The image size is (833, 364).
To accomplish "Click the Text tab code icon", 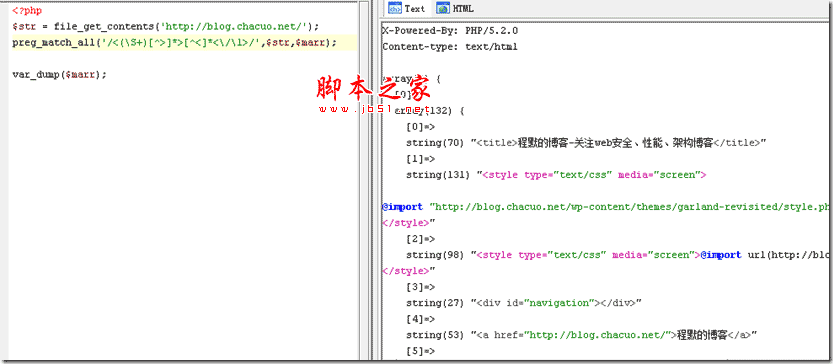I will [395, 8].
